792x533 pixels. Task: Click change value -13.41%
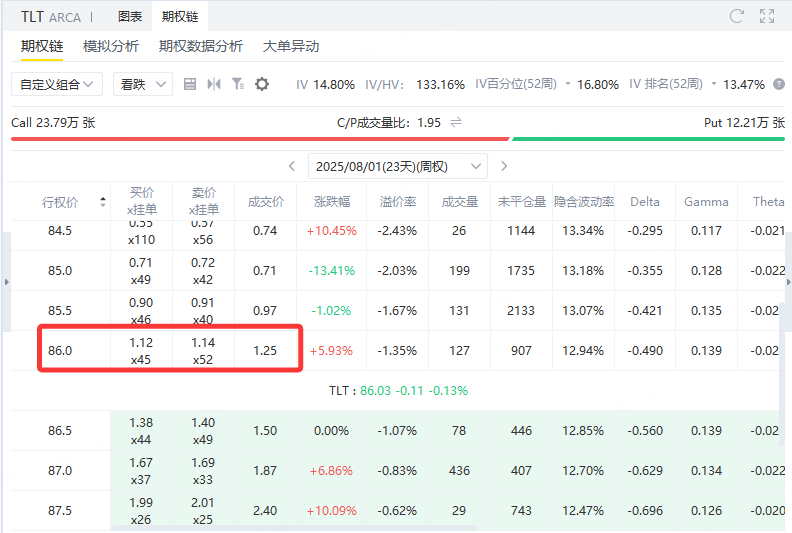pyautogui.click(x=332, y=271)
